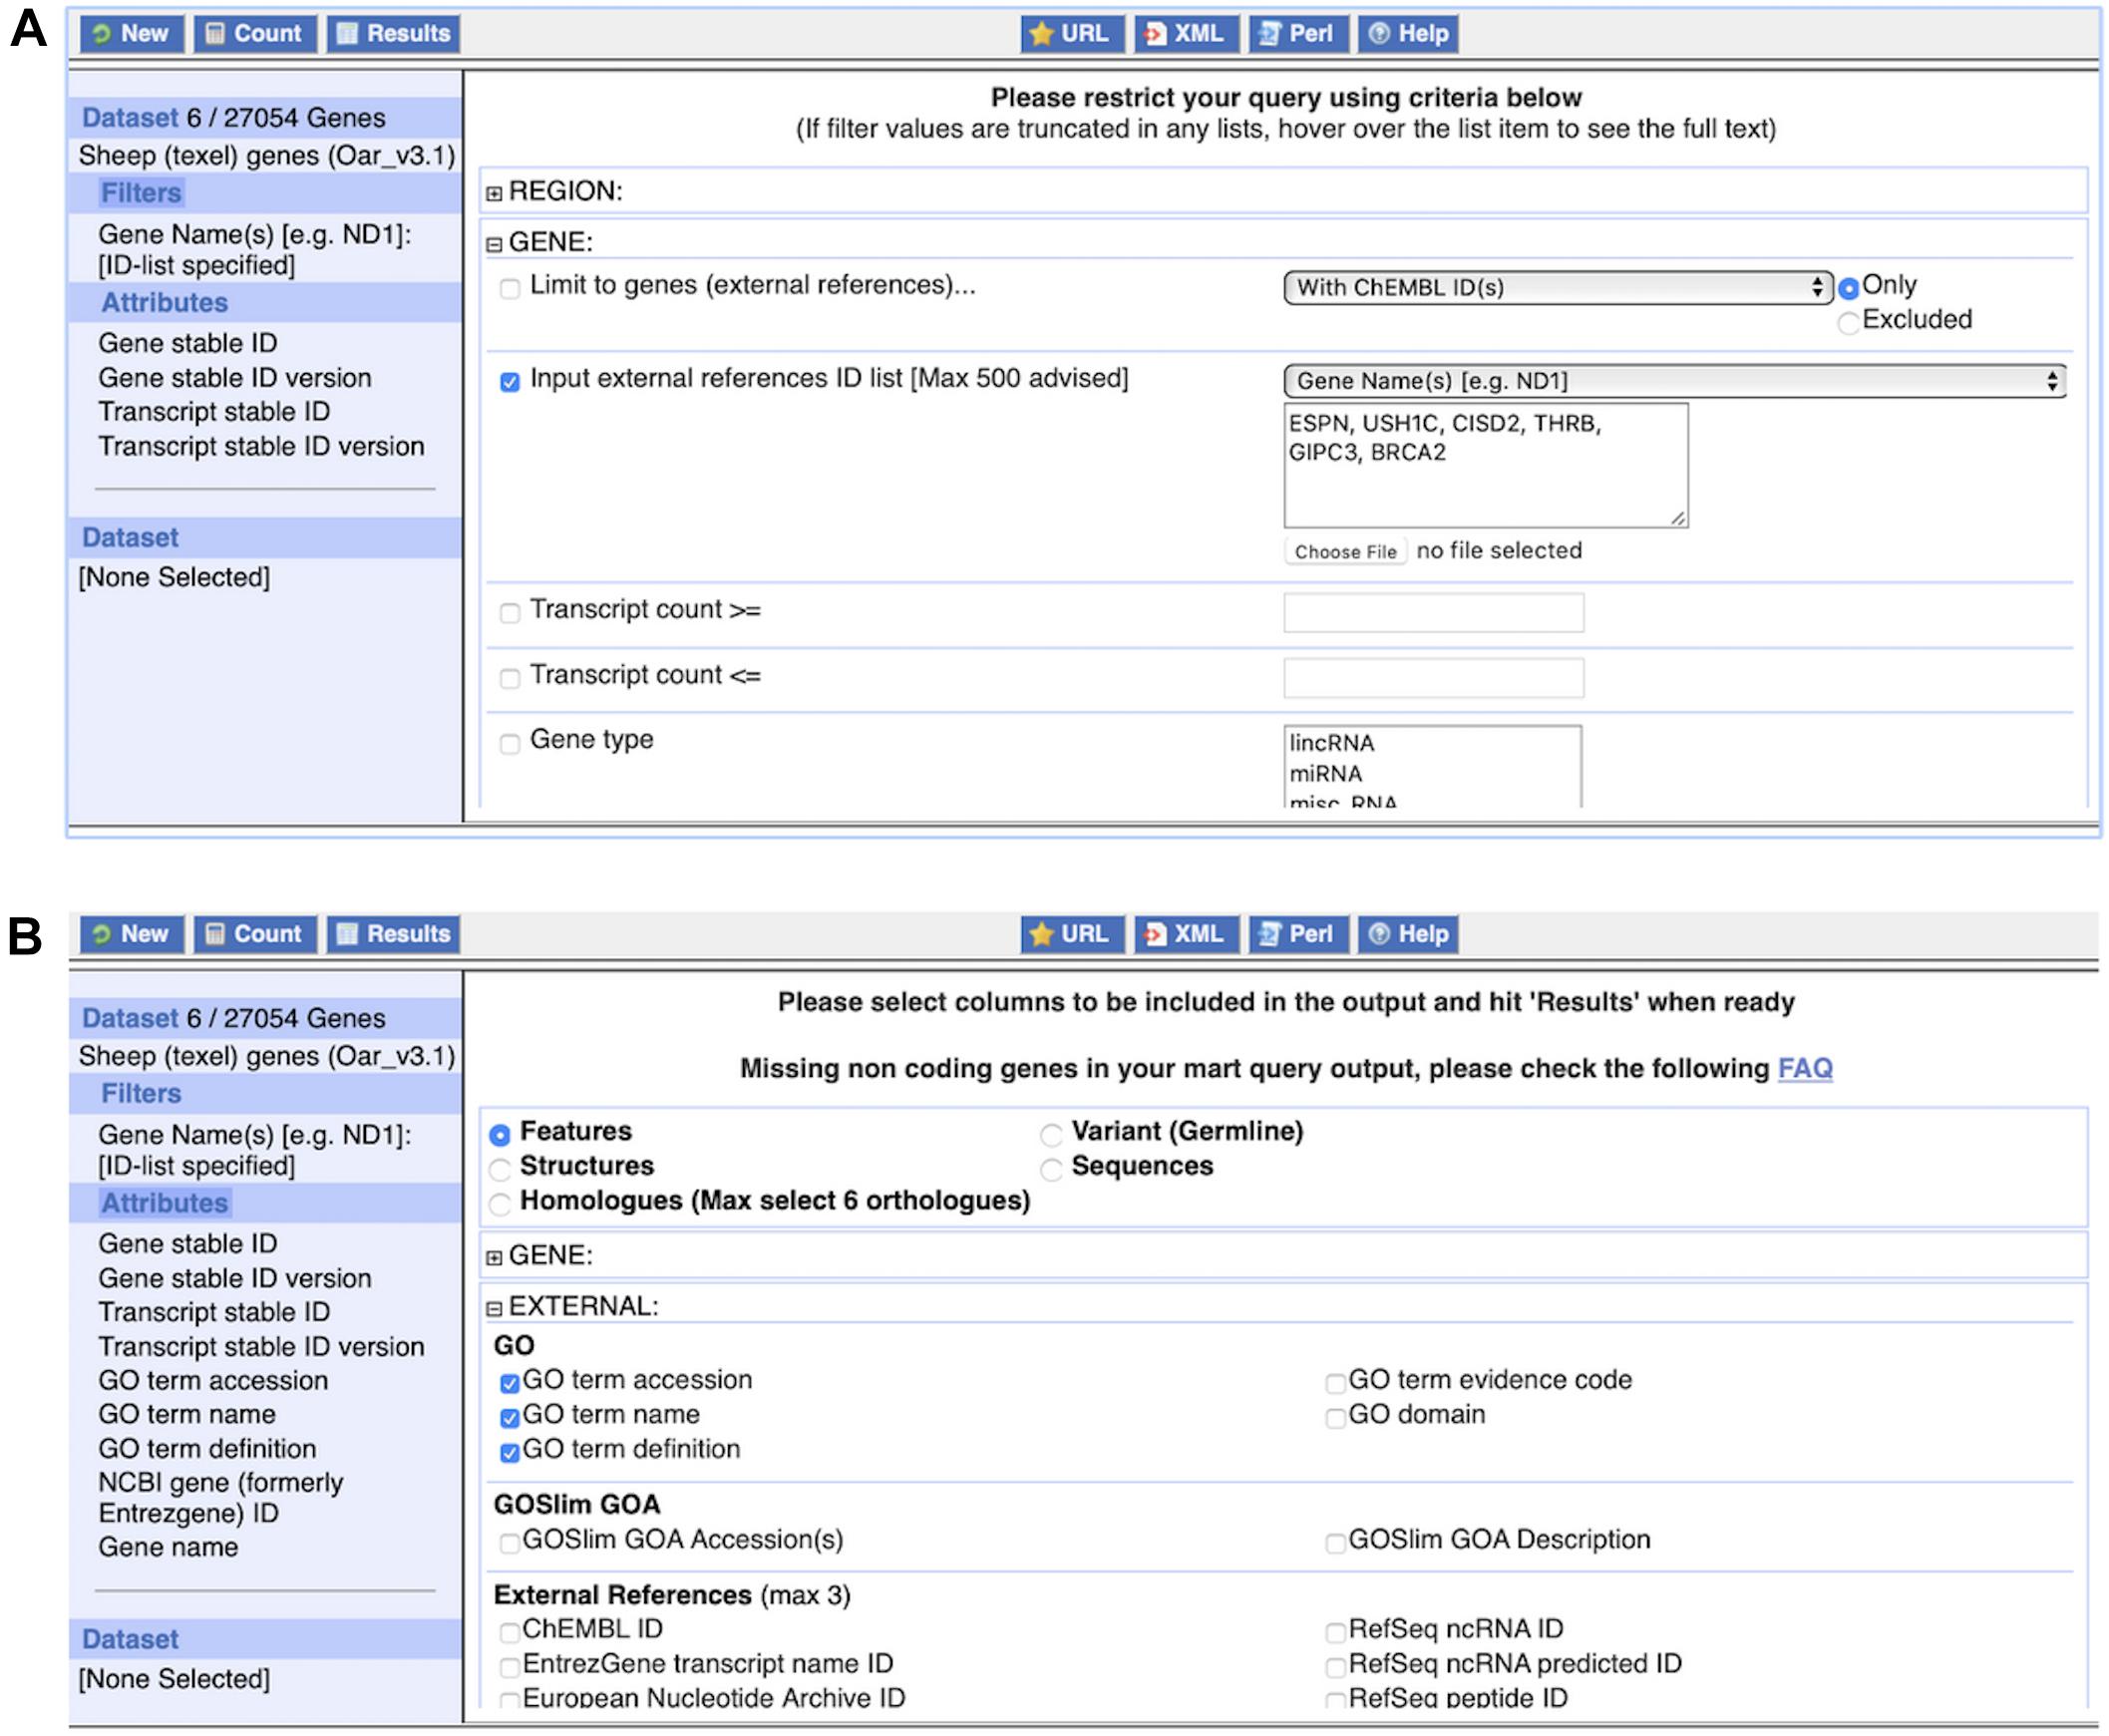Collapse the GENE filter section in panel A
2109x1736 pixels.
click(494, 244)
